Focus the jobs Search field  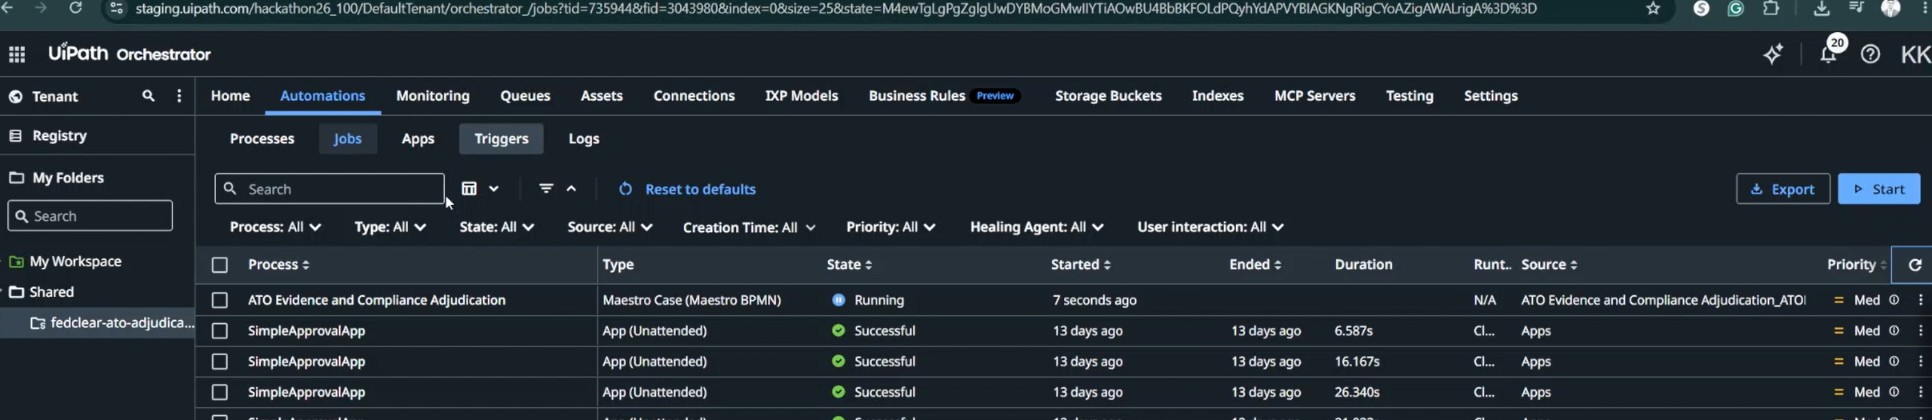pyautogui.click(x=329, y=189)
